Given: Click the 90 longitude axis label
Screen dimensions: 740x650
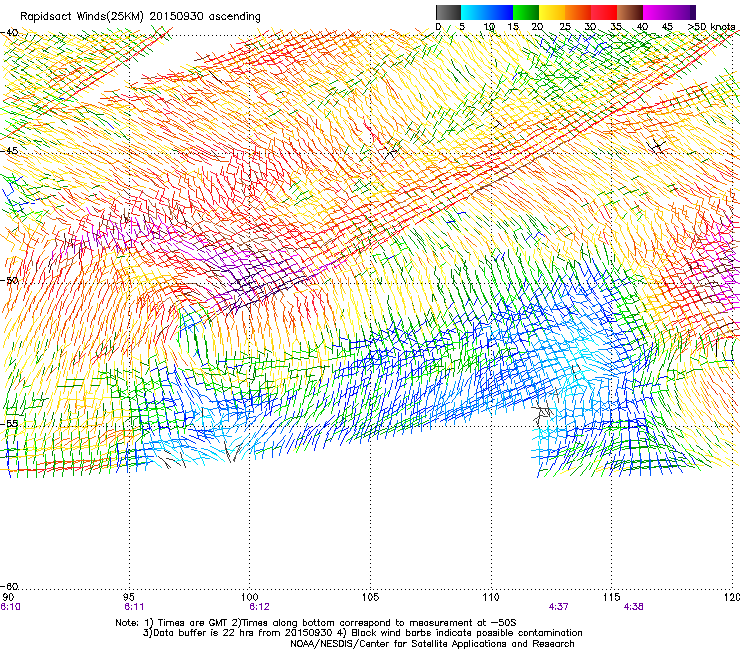Looking at the screenshot, I should coord(8,597).
